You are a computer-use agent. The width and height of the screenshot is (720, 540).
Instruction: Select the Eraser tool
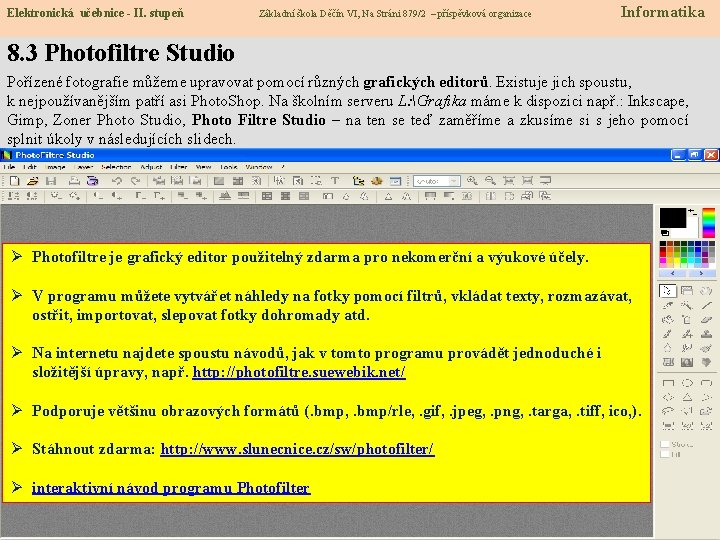[x=706, y=320]
